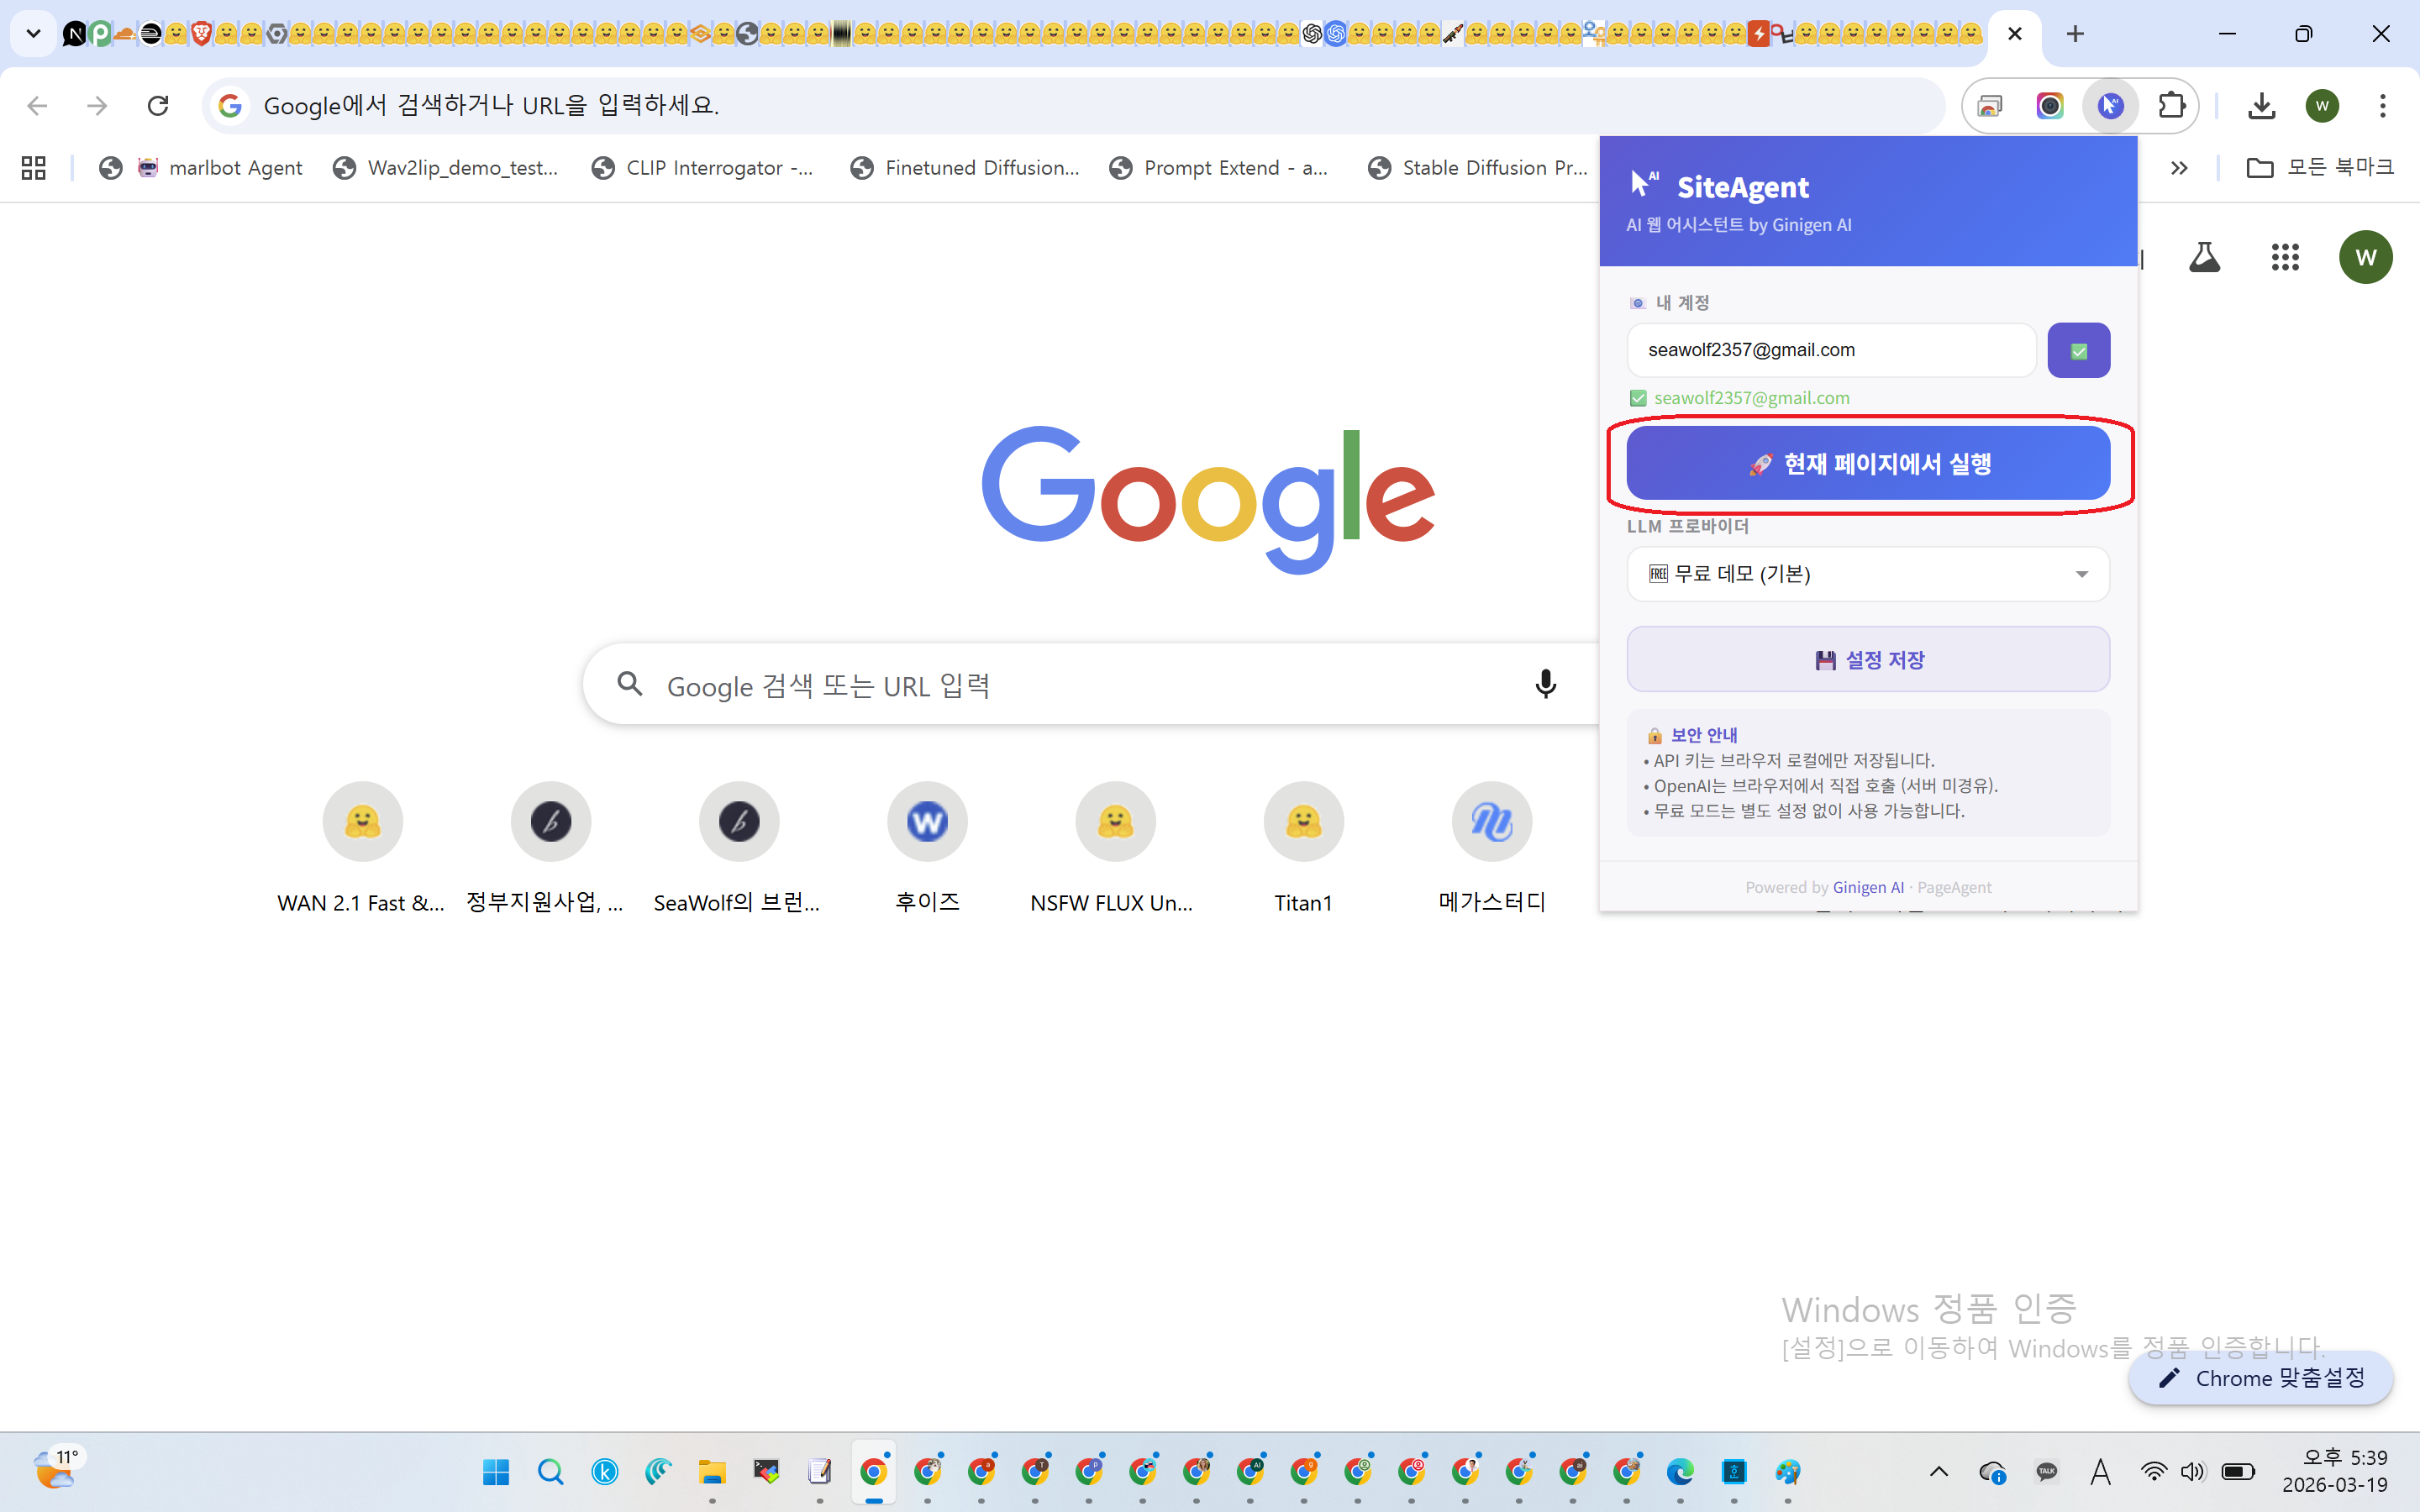2420x1512 pixels.
Task: Open Downloads from the Chrome toolbar
Action: (2263, 105)
